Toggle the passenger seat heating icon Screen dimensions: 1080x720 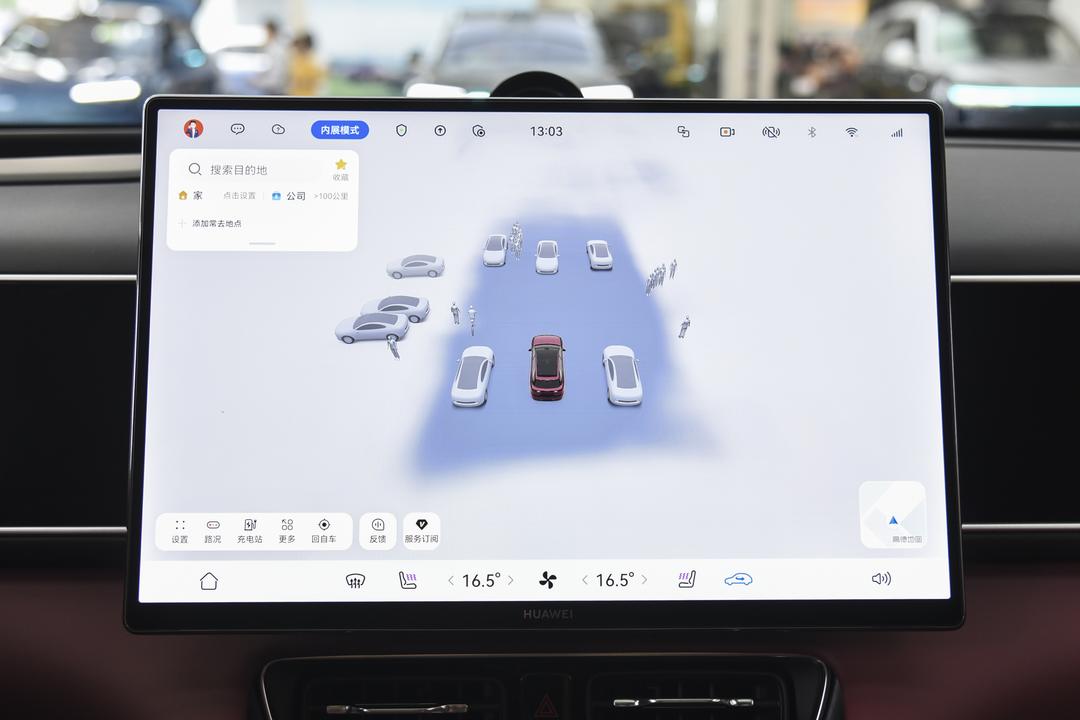tap(687, 579)
